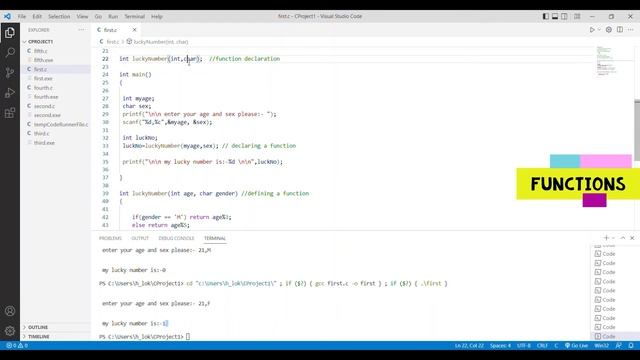Split the editor to the right
640x360 pixels.
coord(620,30)
